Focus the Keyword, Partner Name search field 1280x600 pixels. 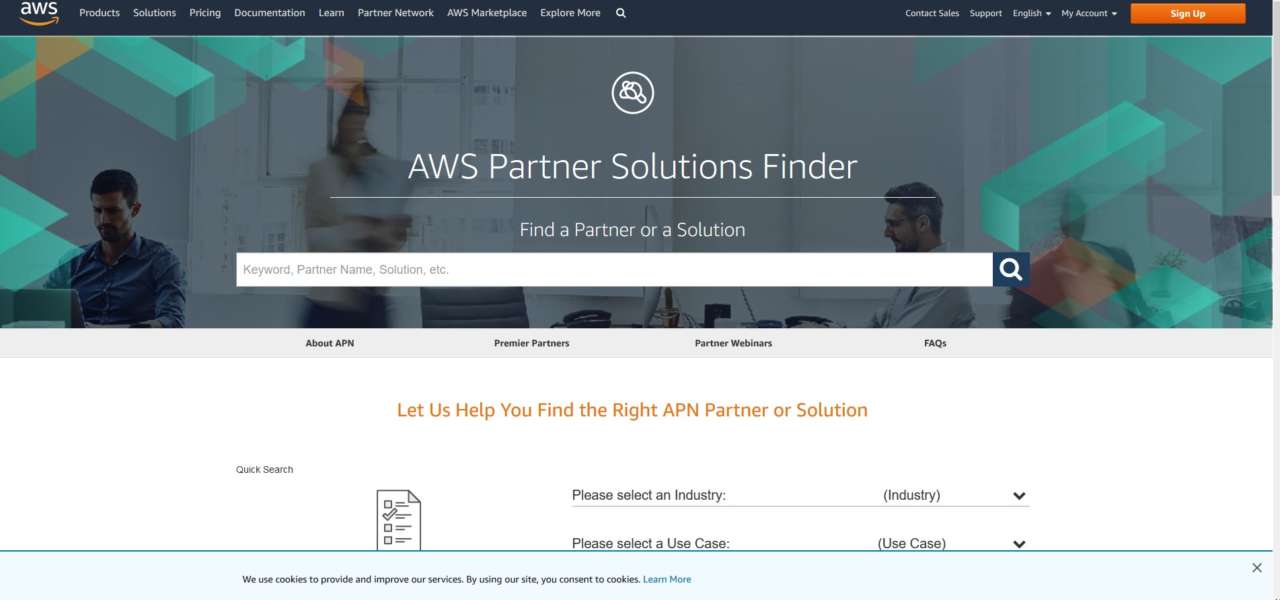coord(614,269)
